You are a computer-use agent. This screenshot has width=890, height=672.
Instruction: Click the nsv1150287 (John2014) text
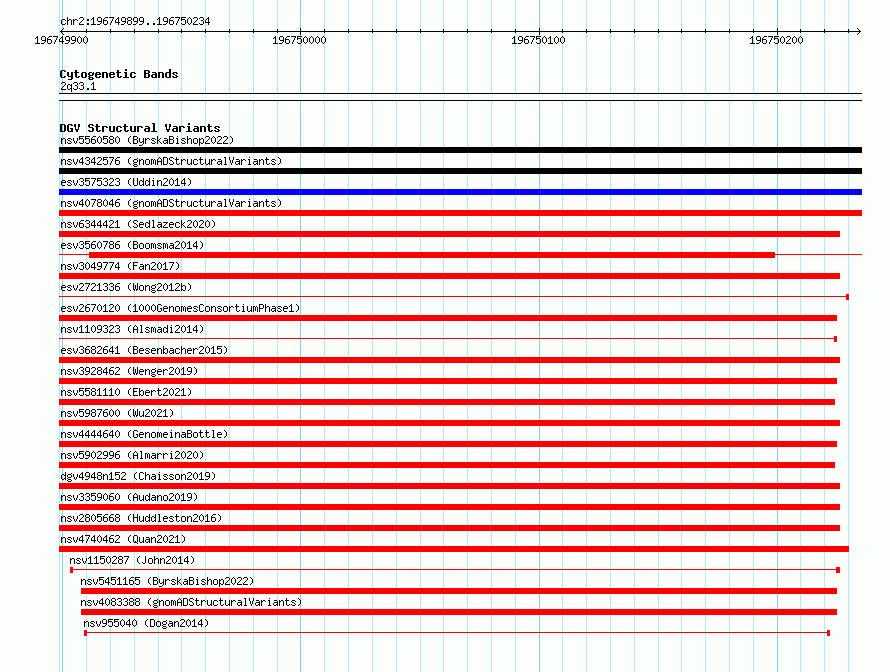(132, 560)
